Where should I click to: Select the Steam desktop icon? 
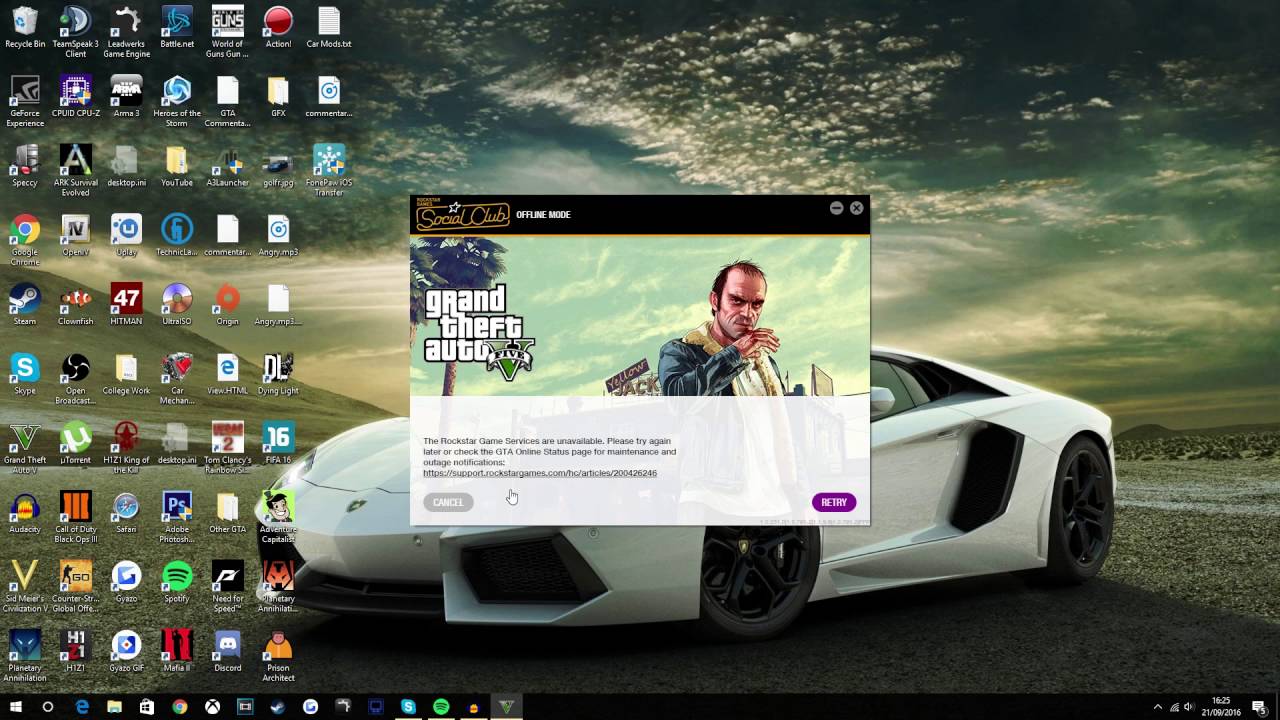coord(25,304)
